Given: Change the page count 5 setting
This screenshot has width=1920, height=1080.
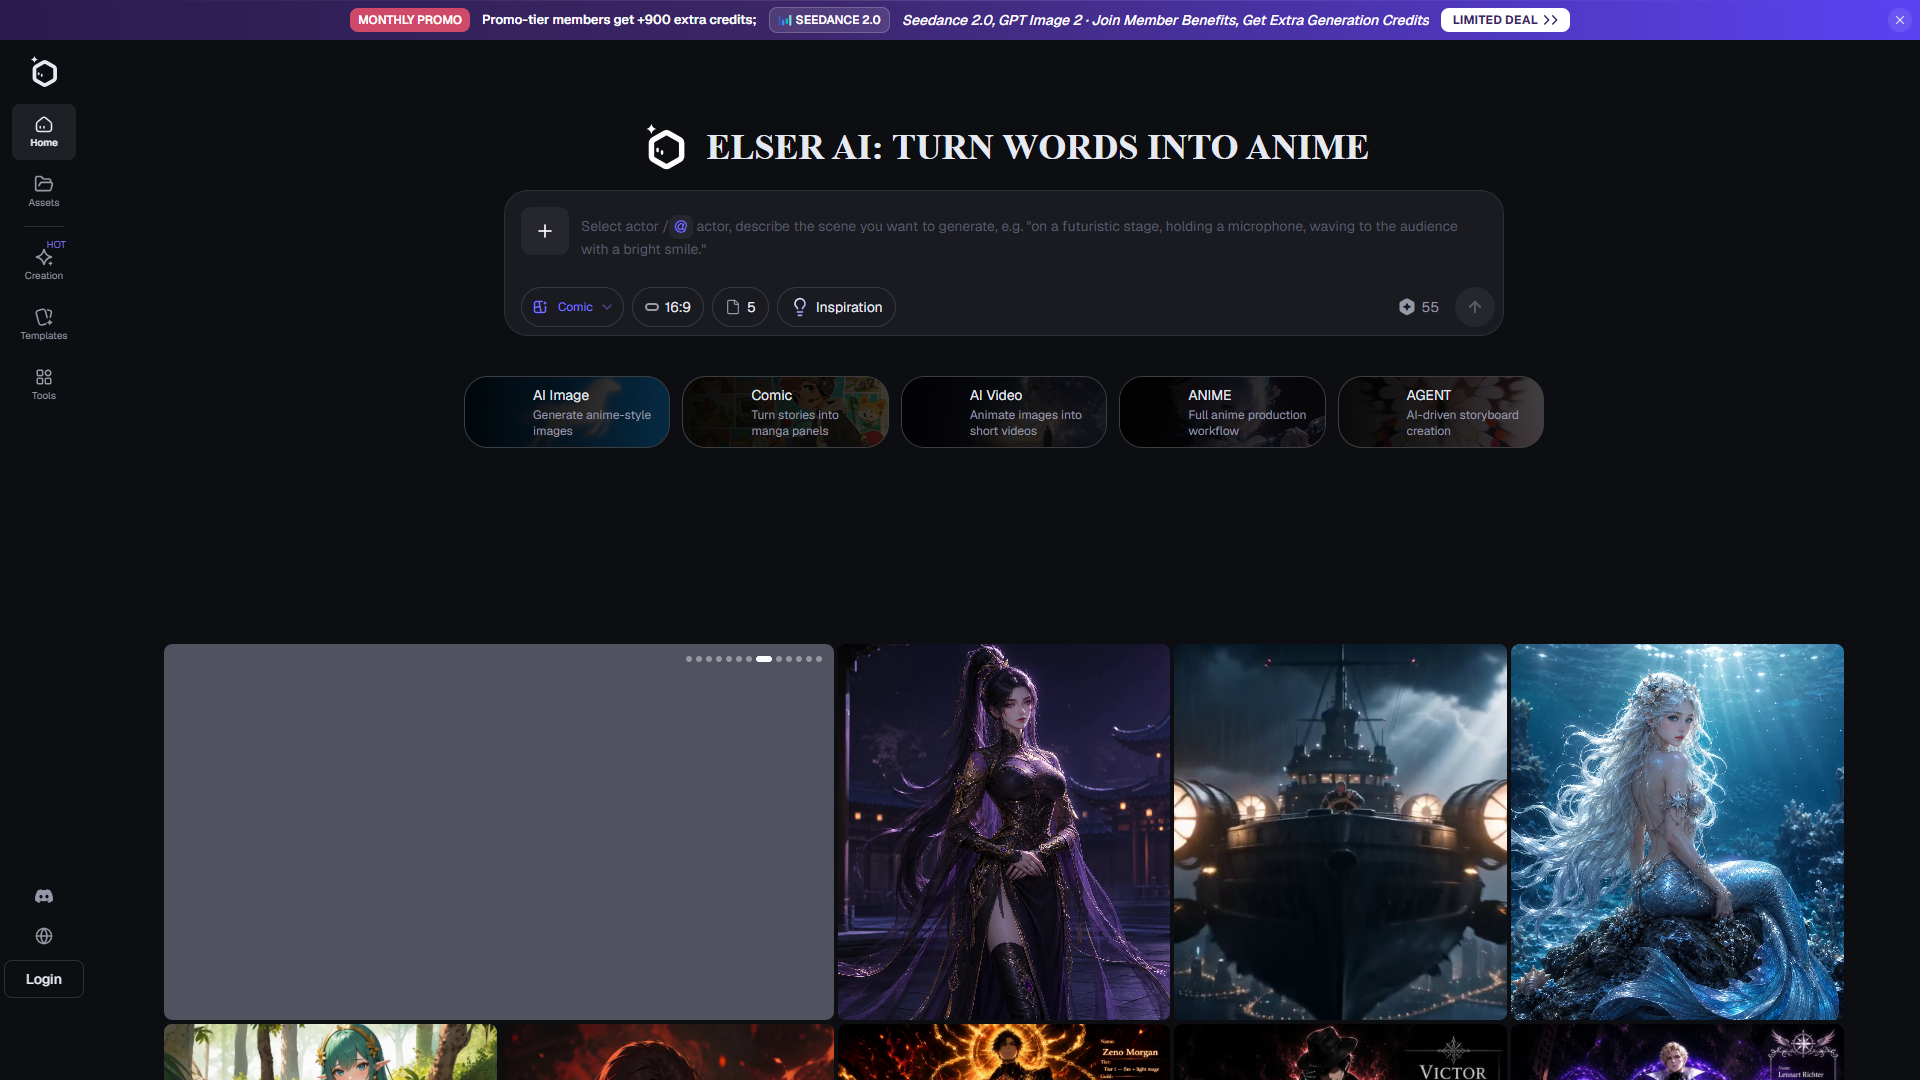Looking at the screenshot, I should (x=740, y=307).
